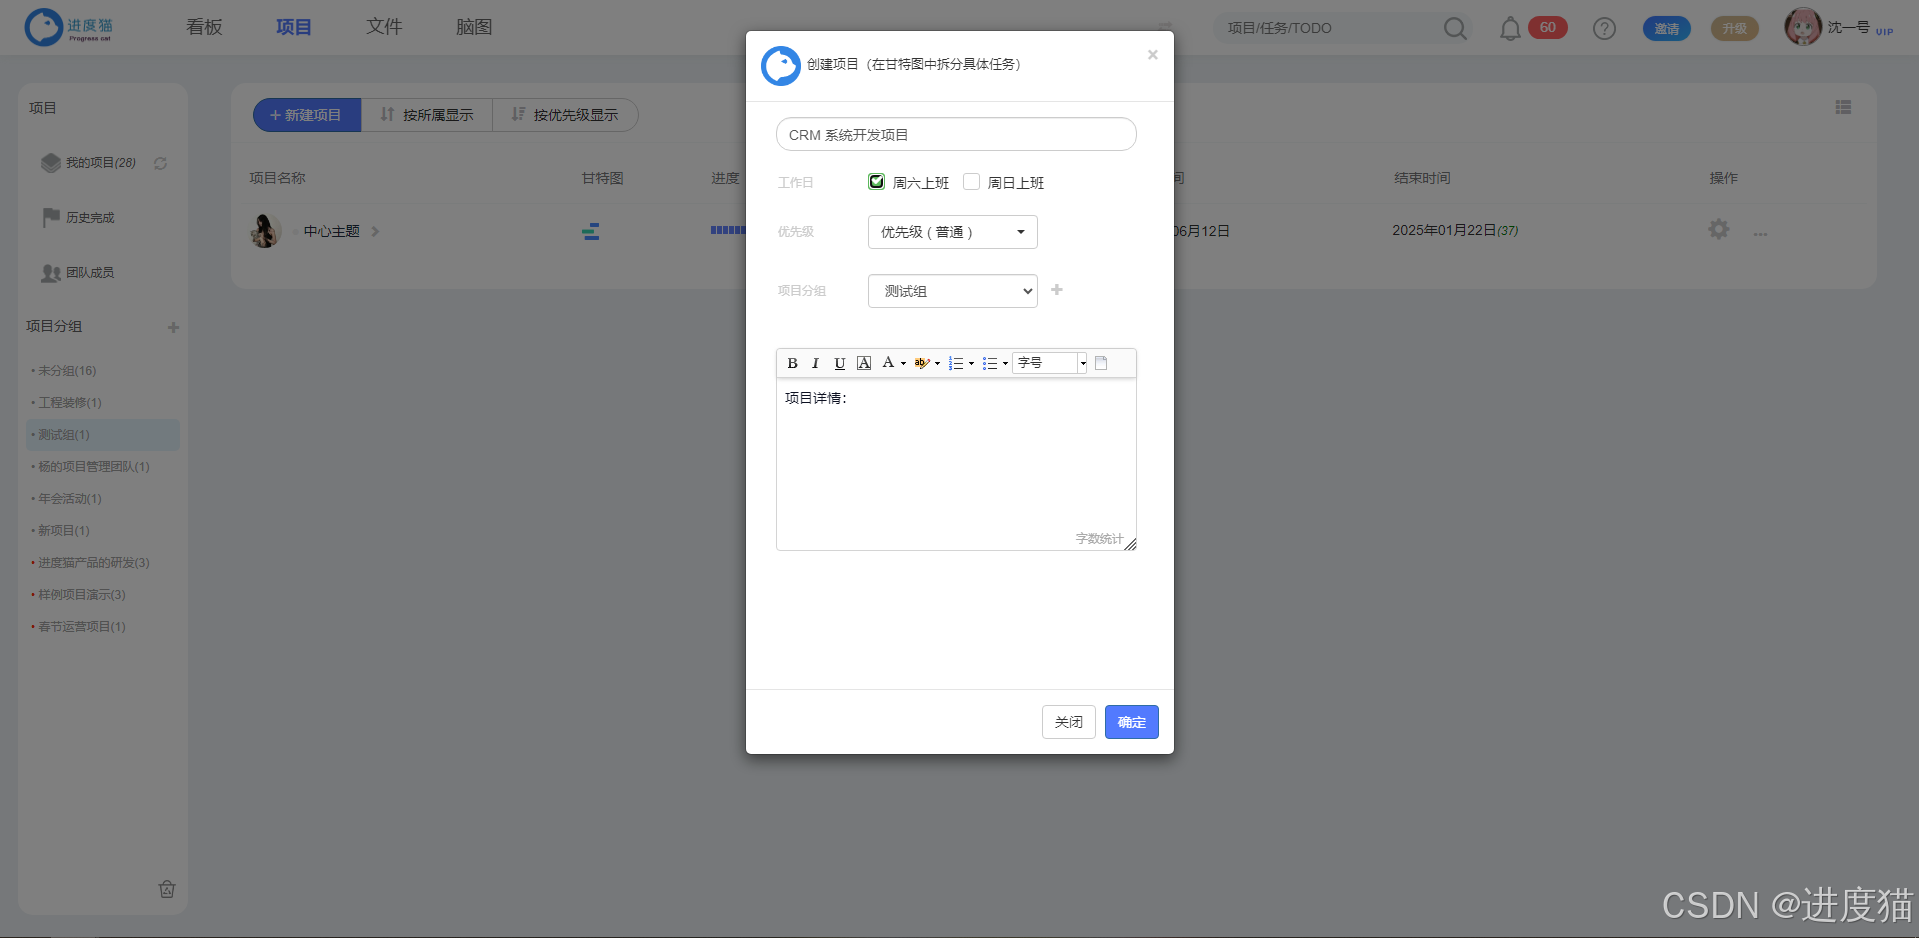Image resolution: width=1919 pixels, height=938 pixels.
Task: Open user avatar 沈一号
Action: coord(1803,27)
